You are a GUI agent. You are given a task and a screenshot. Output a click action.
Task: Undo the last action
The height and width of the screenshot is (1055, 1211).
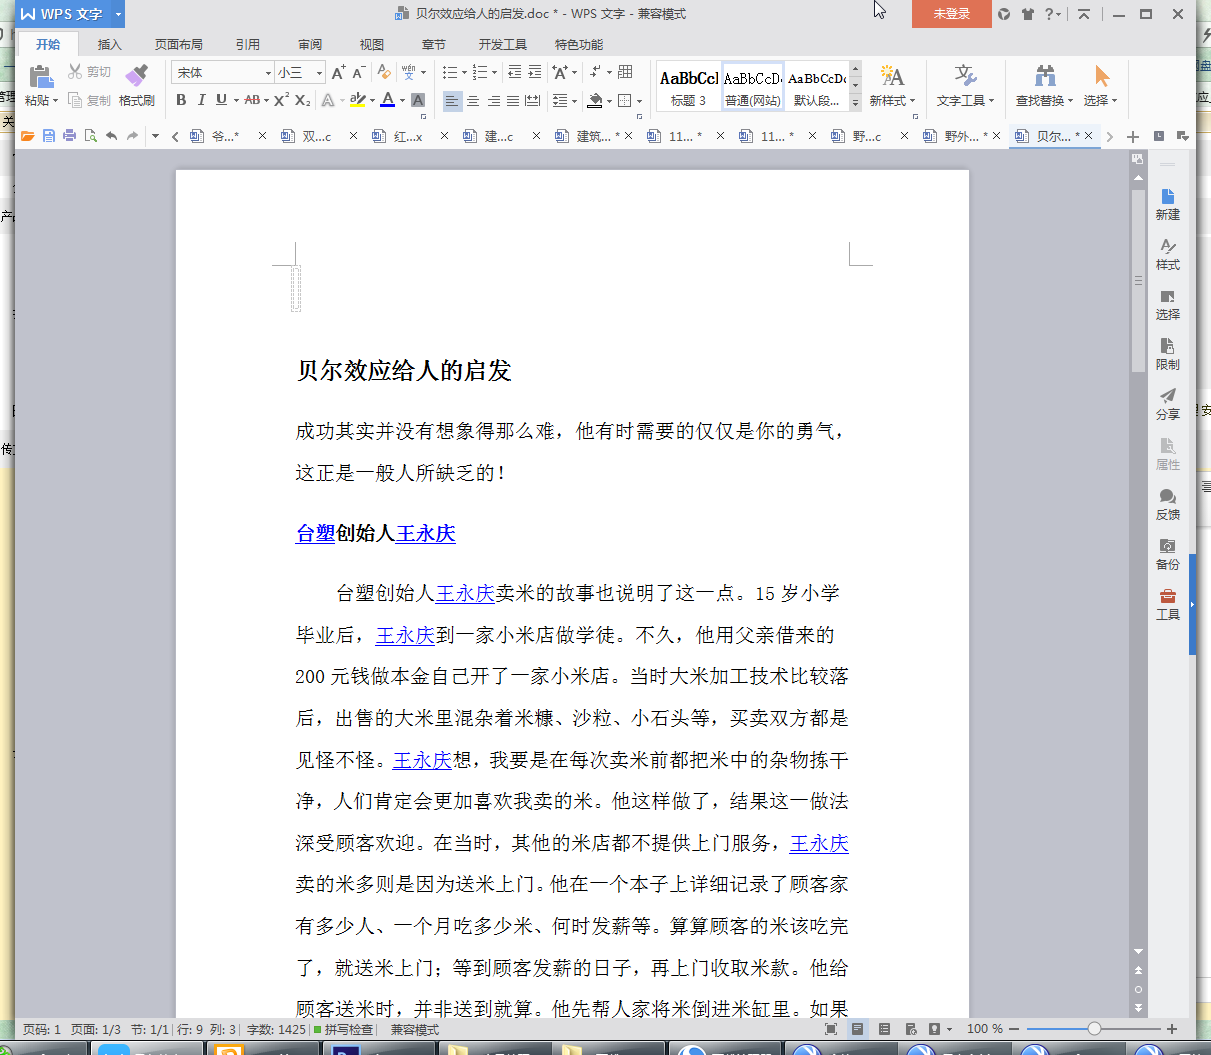point(111,136)
